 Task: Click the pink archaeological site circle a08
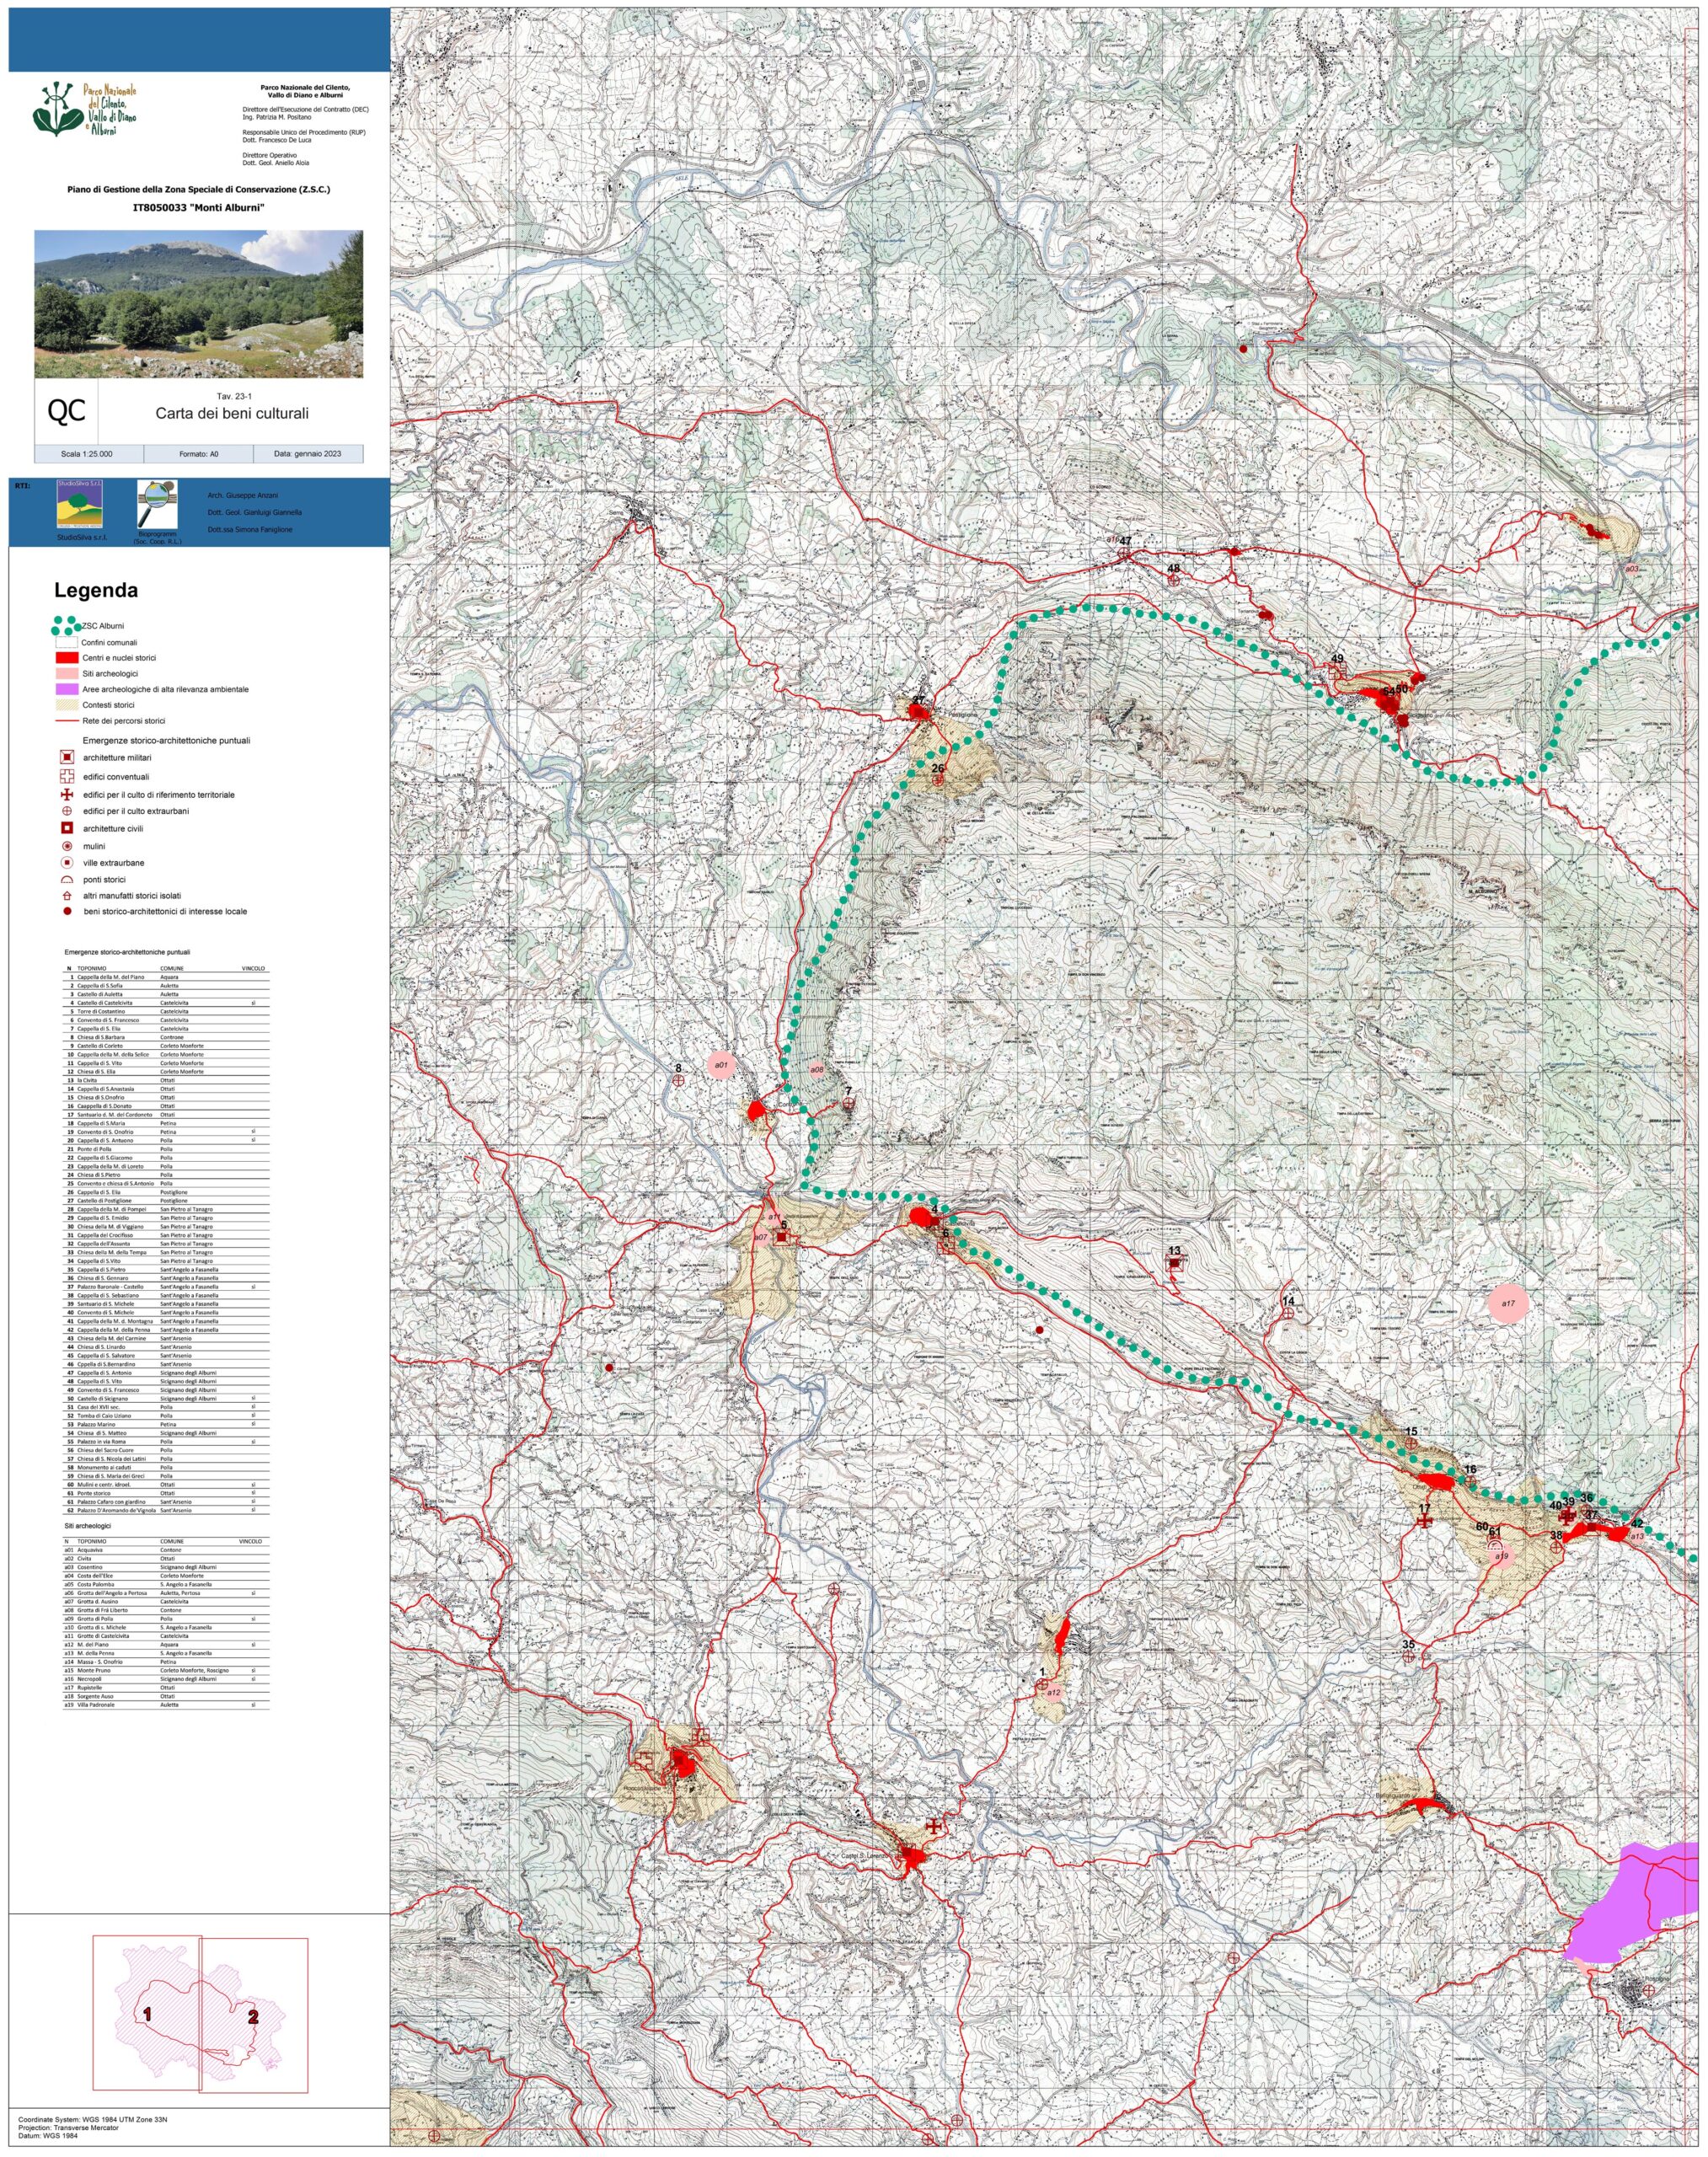click(x=816, y=1070)
